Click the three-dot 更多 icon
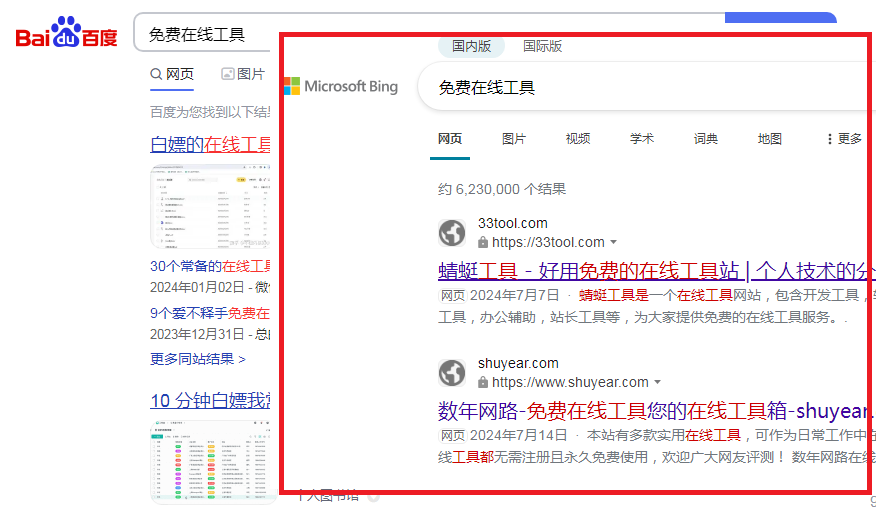This screenshot has width=876, height=514. click(x=830, y=139)
